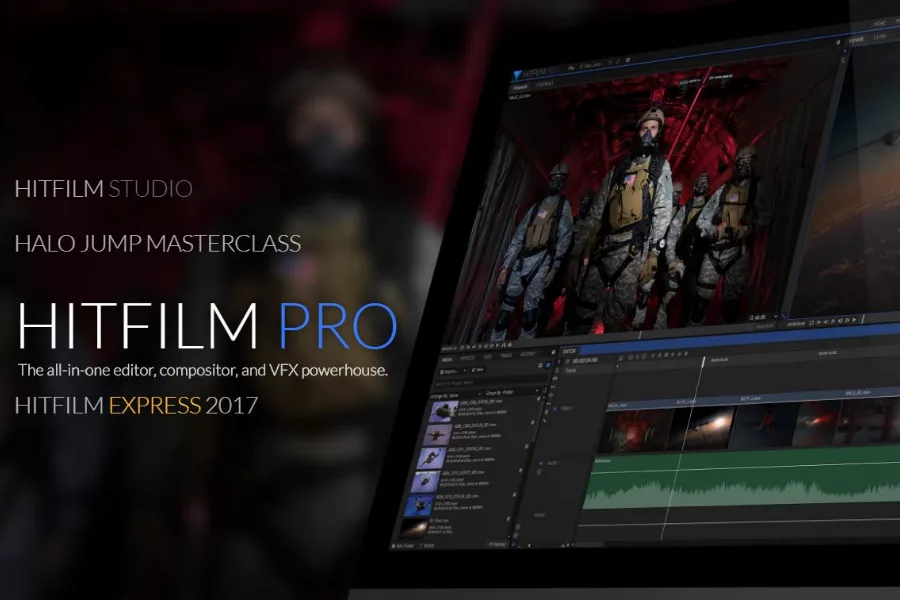Click the New button in the Media panel
The image size is (900, 600).
pyautogui.click(x=478, y=370)
